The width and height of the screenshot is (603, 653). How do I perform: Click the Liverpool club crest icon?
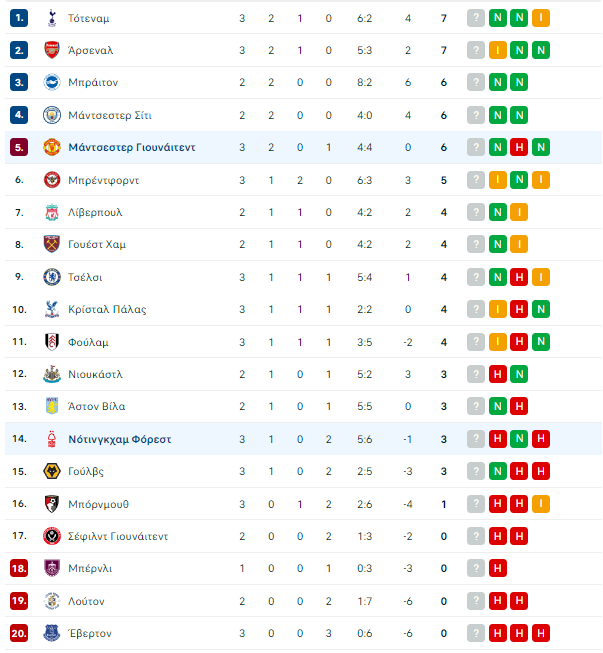pos(52,212)
